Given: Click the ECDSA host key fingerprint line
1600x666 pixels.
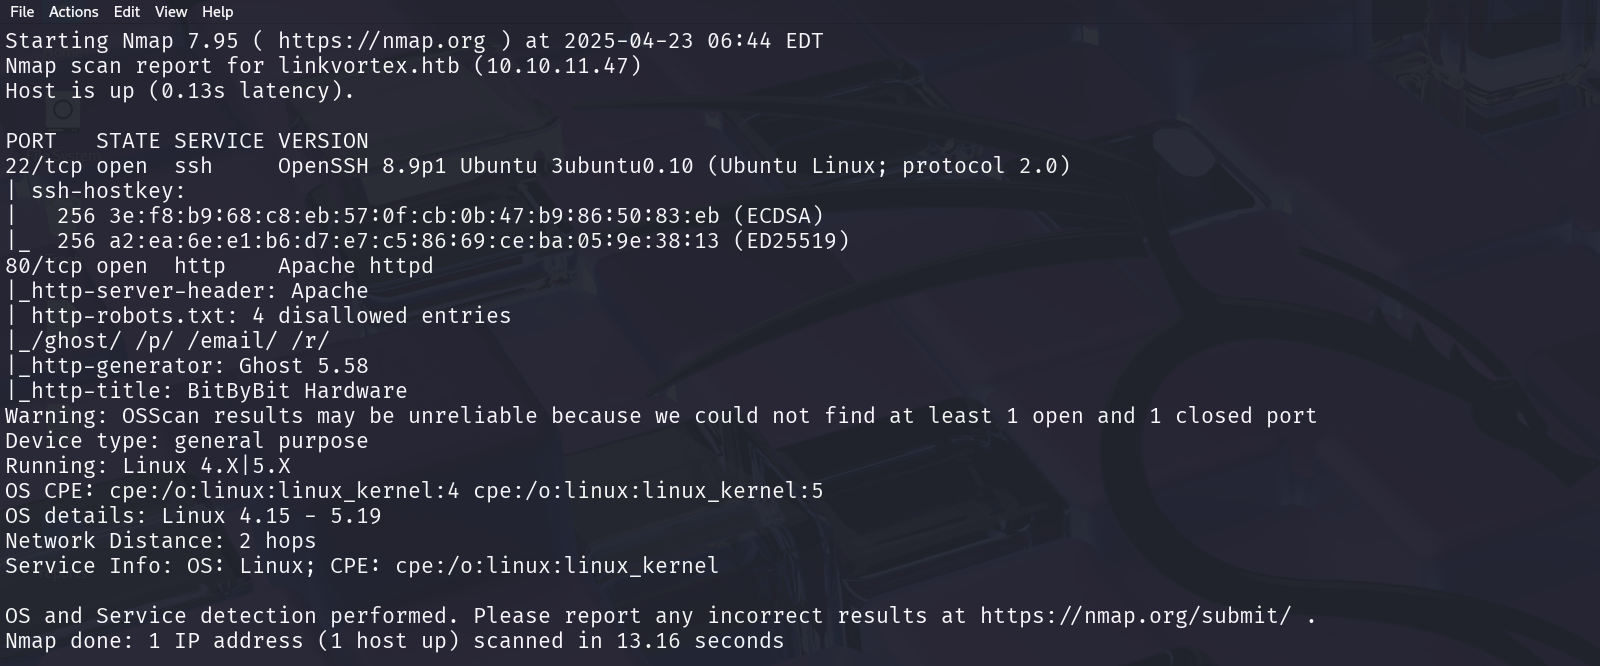Looking at the screenshot, I should [x=440, y=216].
